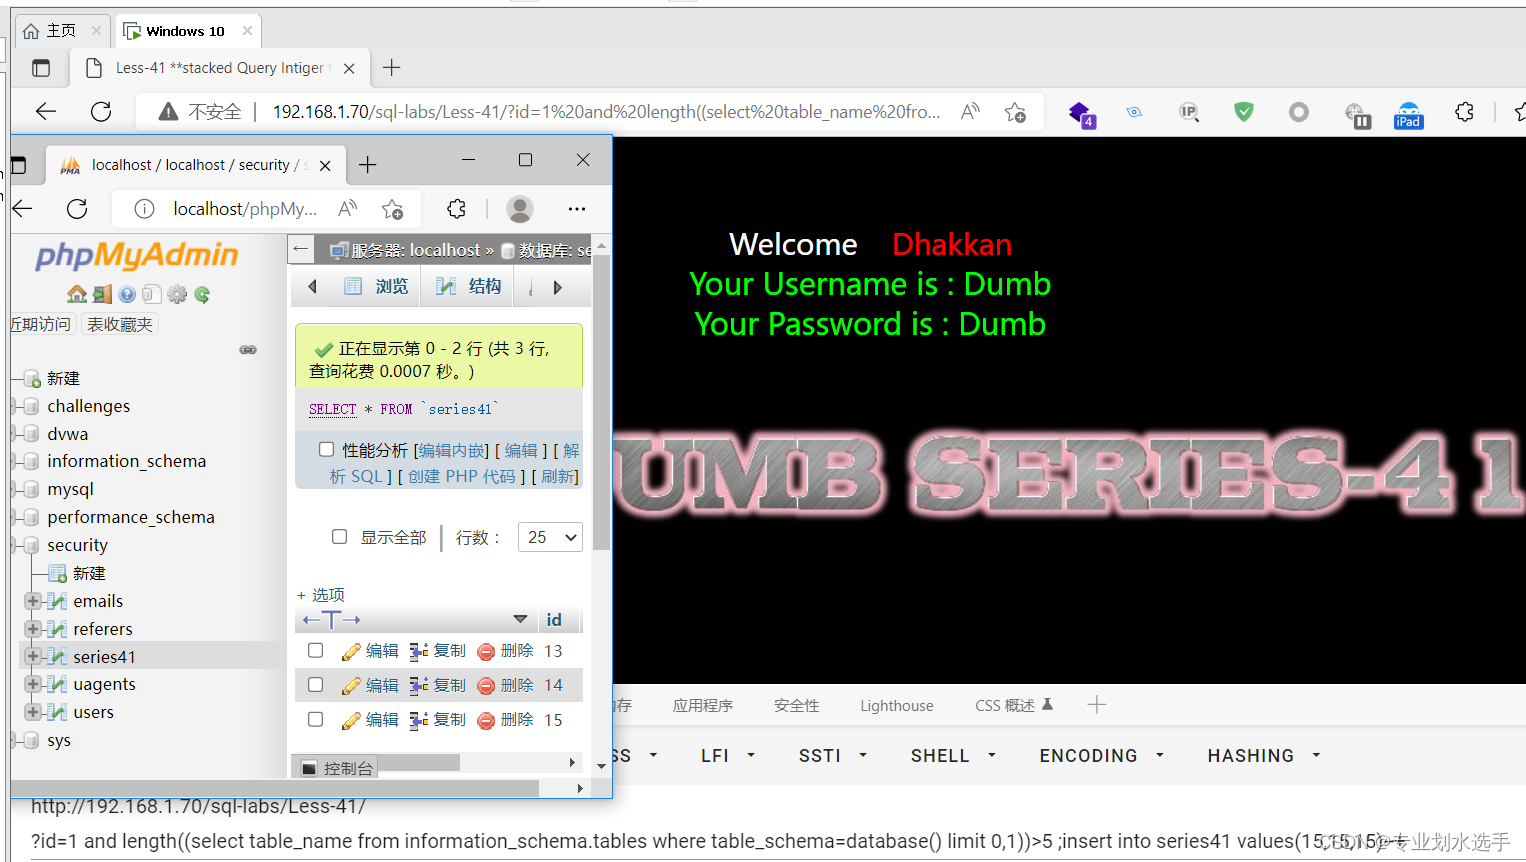Viewport: 1526px width, 862px height.
Task: Enable the 性能分析 profiling checkbox
Action: coord(326,450)
